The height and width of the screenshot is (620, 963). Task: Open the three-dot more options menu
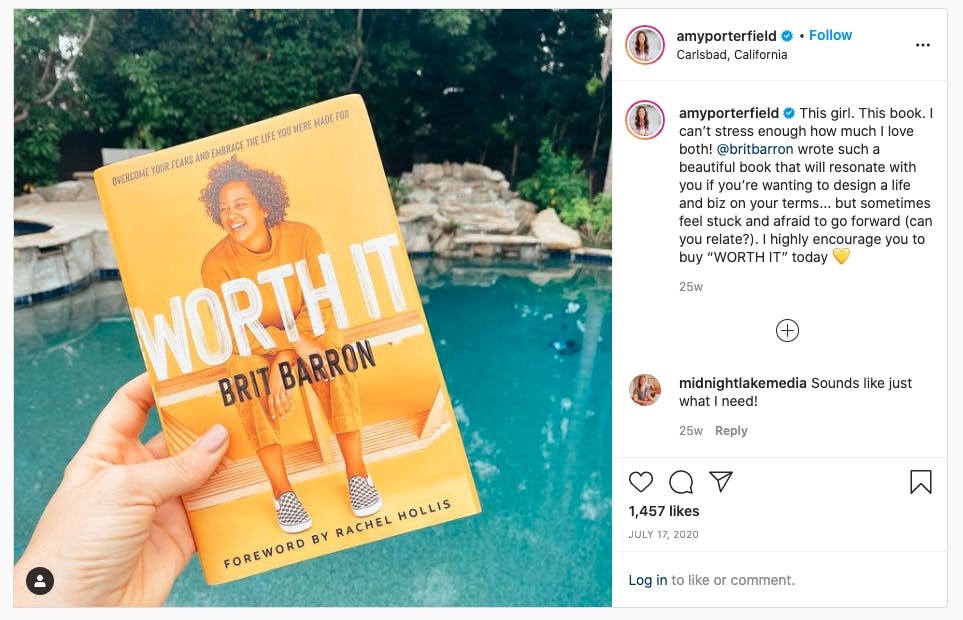pyautogui.click(x=922, y=45)
